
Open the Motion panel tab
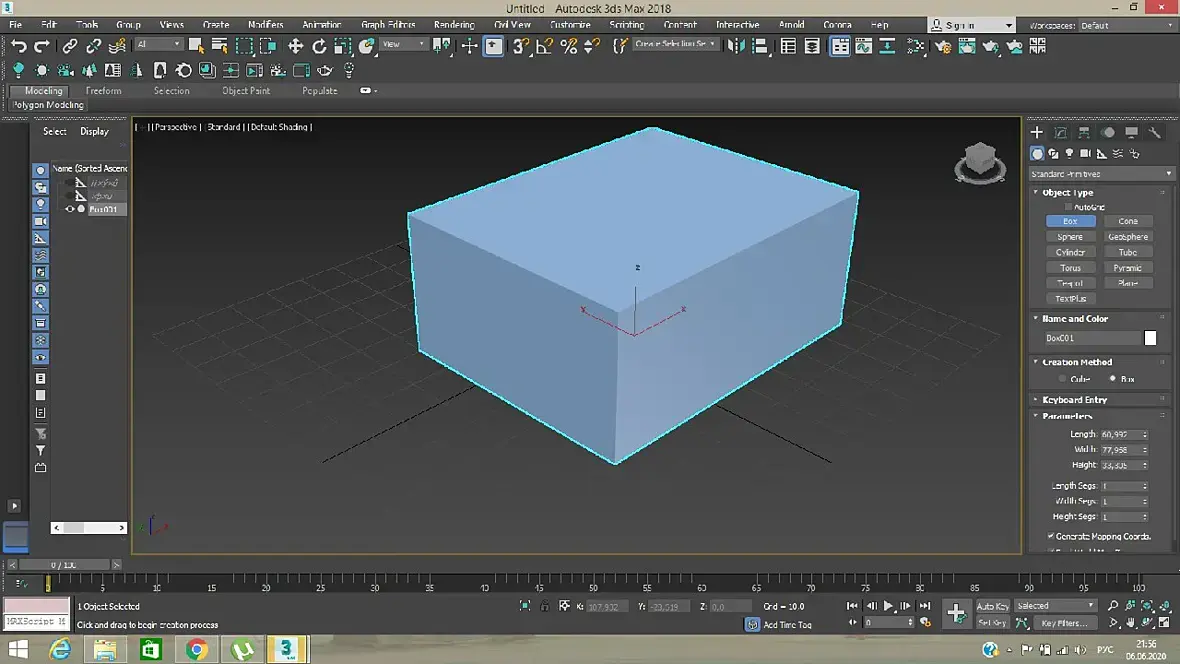[x=1108, y=132]
